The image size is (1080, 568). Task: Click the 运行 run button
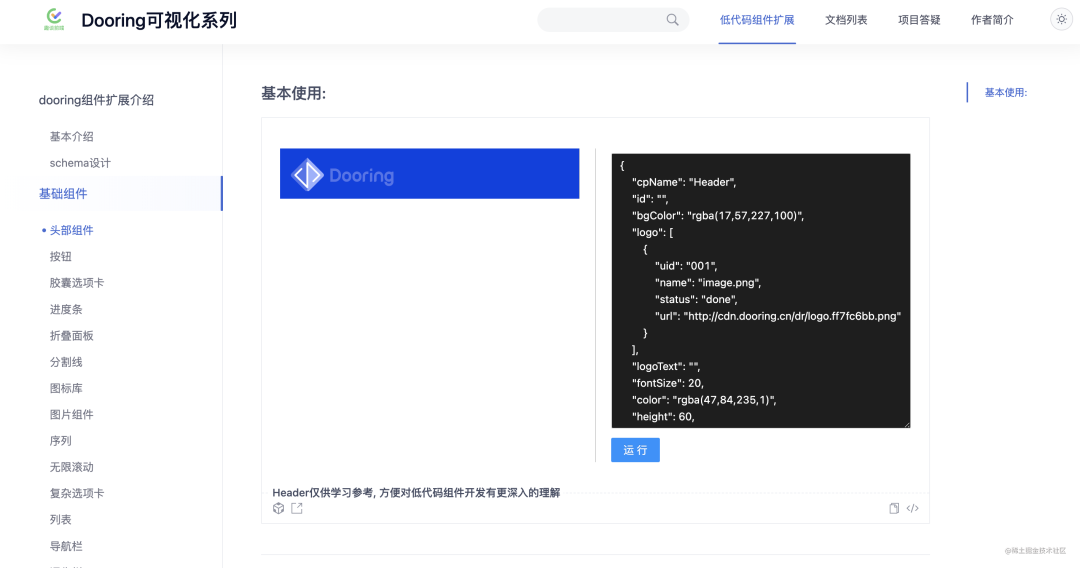click(635, 450)
